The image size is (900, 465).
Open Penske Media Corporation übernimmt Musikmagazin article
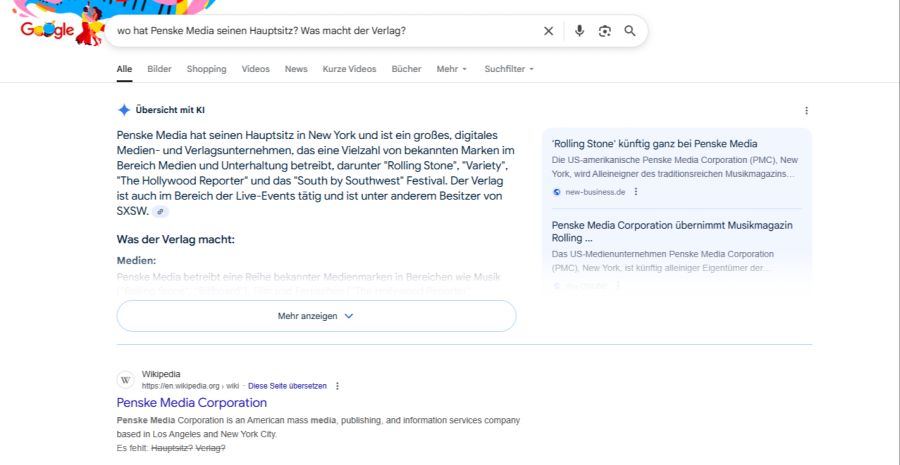click(672, 231)
